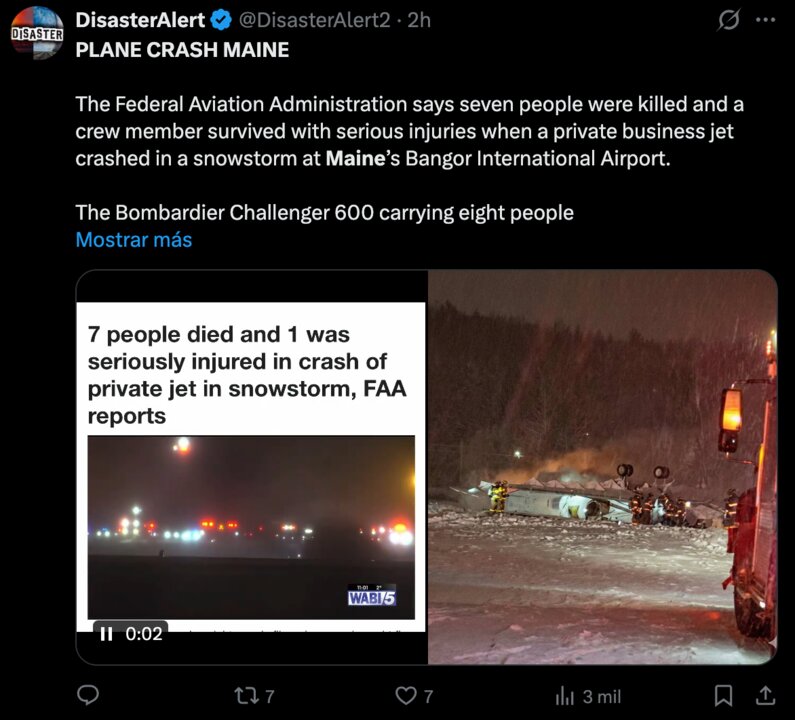Click the reply speech bubble icon
This screenshot has height=720, width=795.
(x=89, y=695)
